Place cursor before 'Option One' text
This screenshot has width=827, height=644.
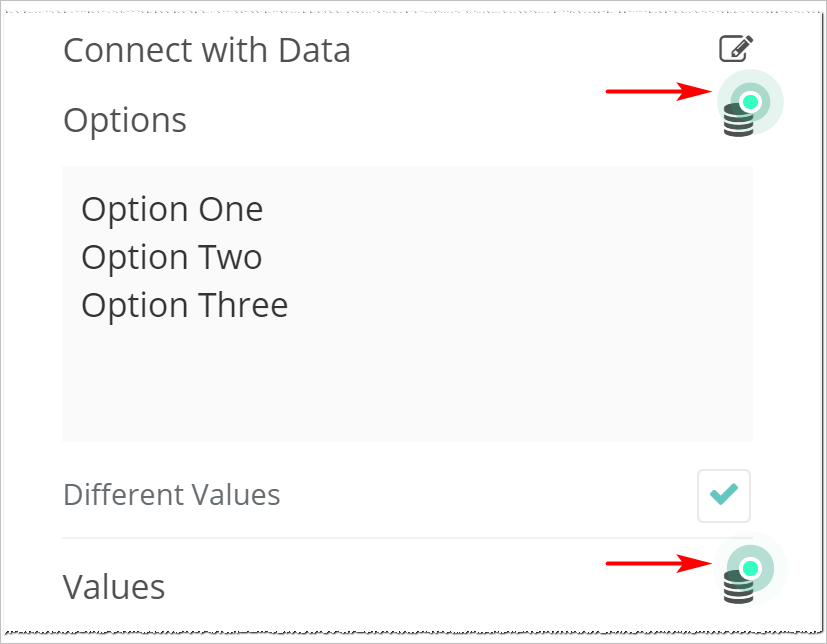tap(81, 209)
